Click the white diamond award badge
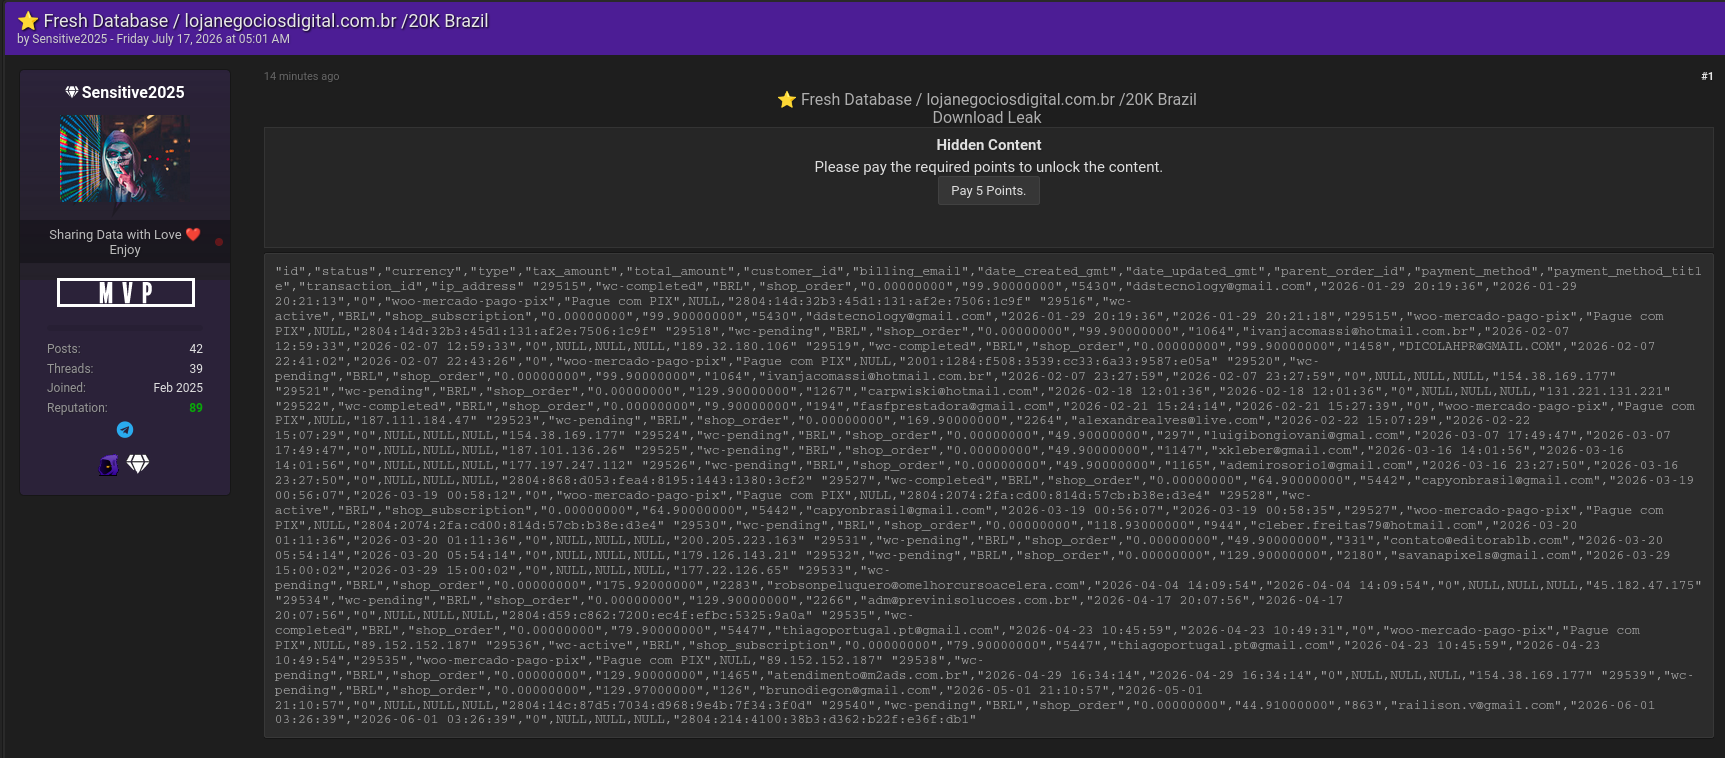1725x758 pixels. 138,464
